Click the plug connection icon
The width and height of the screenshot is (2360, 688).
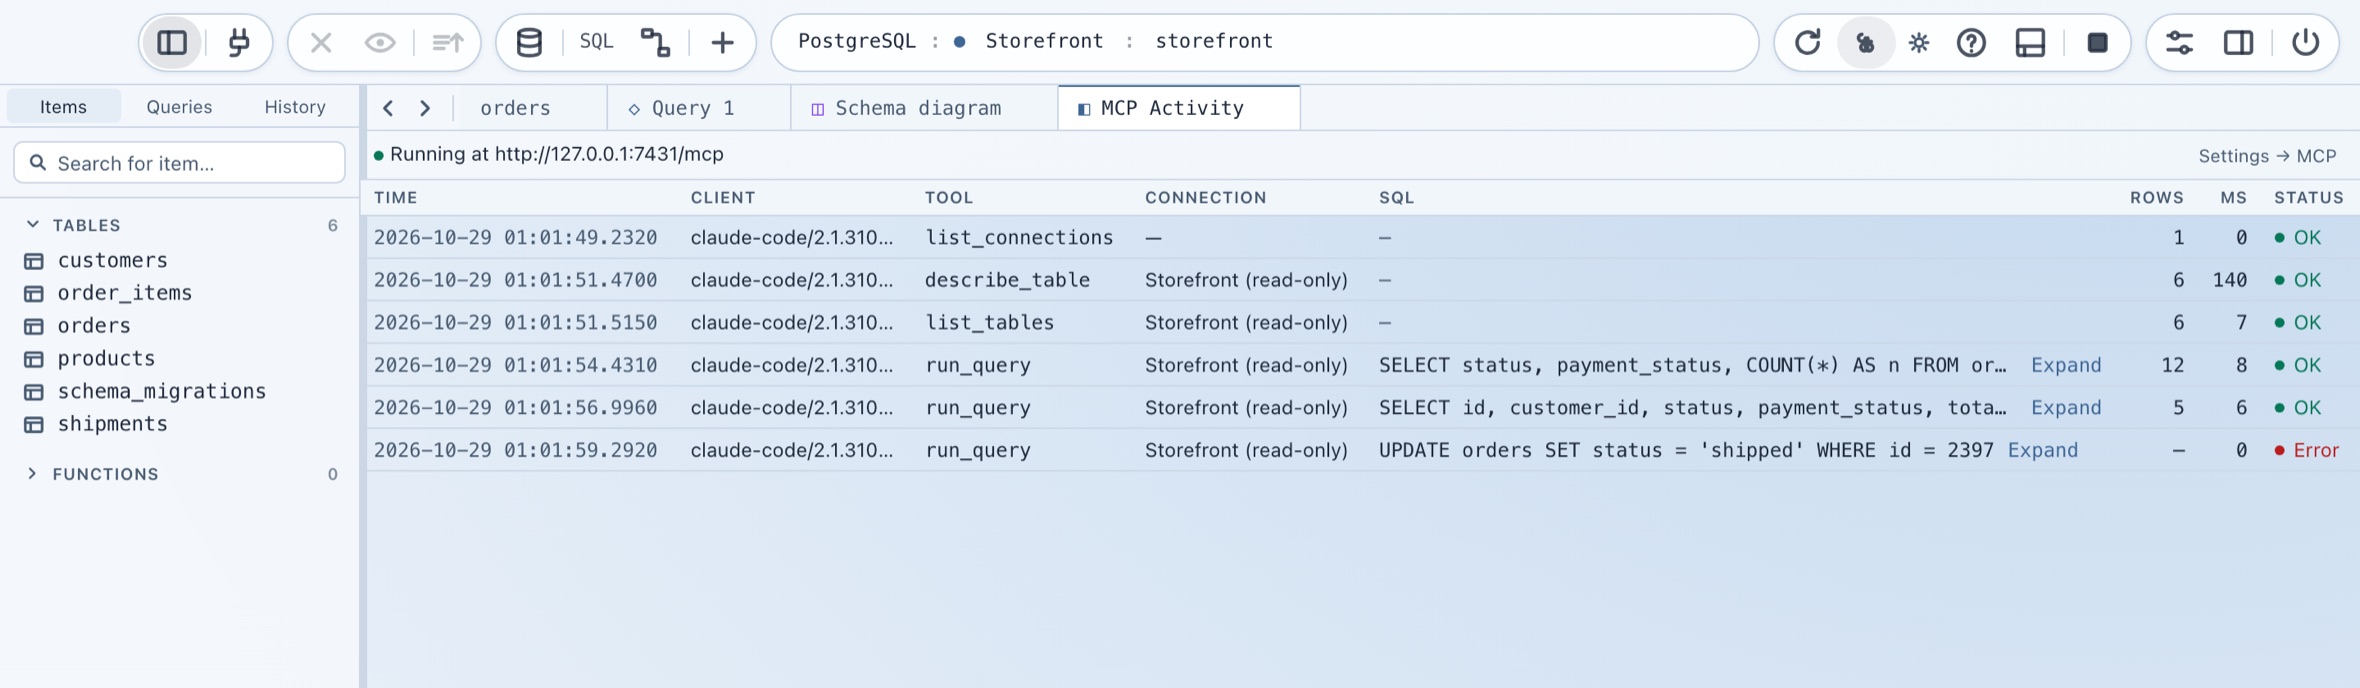point(239,42)
